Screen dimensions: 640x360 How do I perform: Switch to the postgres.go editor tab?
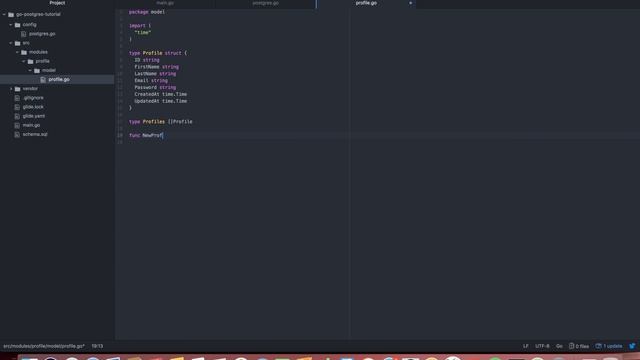tap(266, 3)
